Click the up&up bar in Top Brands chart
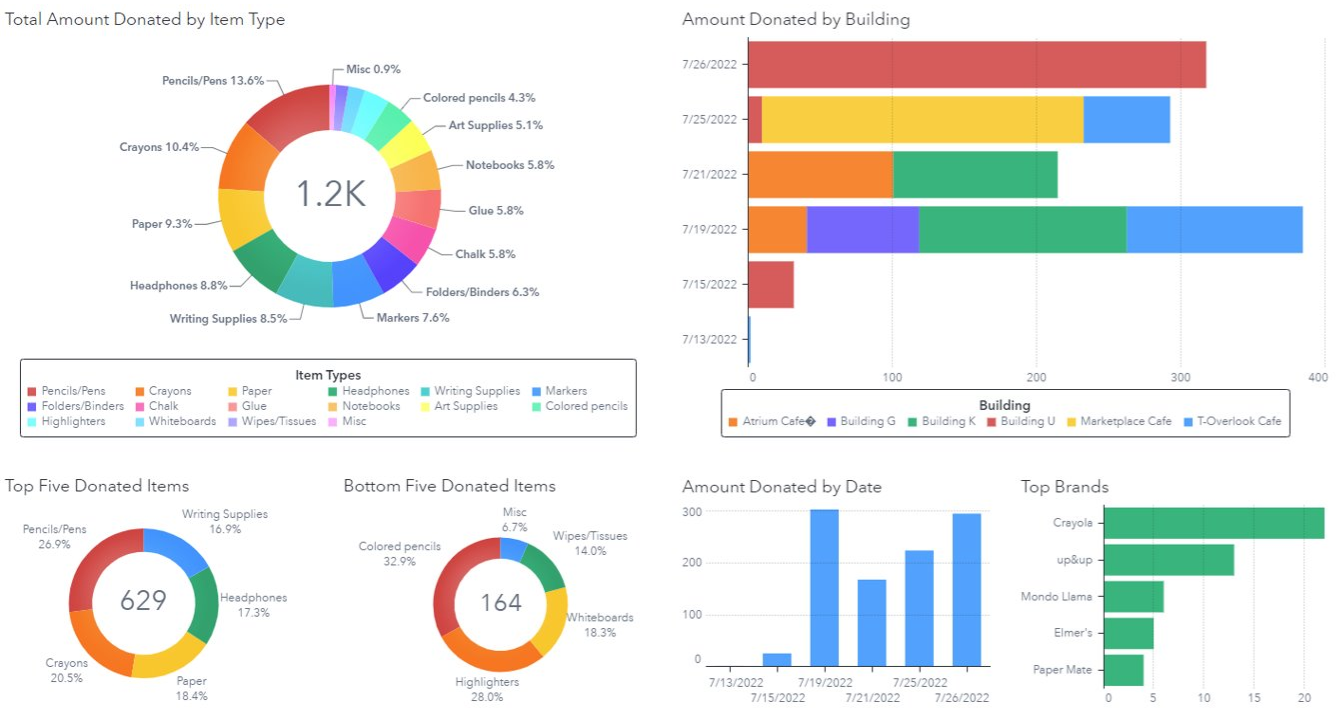Screen dimensions: 1343x714 pos(1170,560)
